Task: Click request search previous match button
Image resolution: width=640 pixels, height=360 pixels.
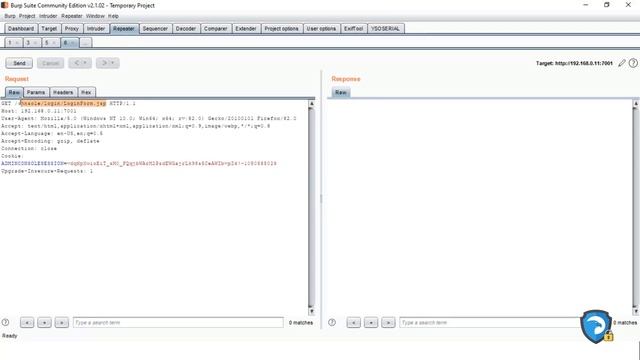Action: 27,322
